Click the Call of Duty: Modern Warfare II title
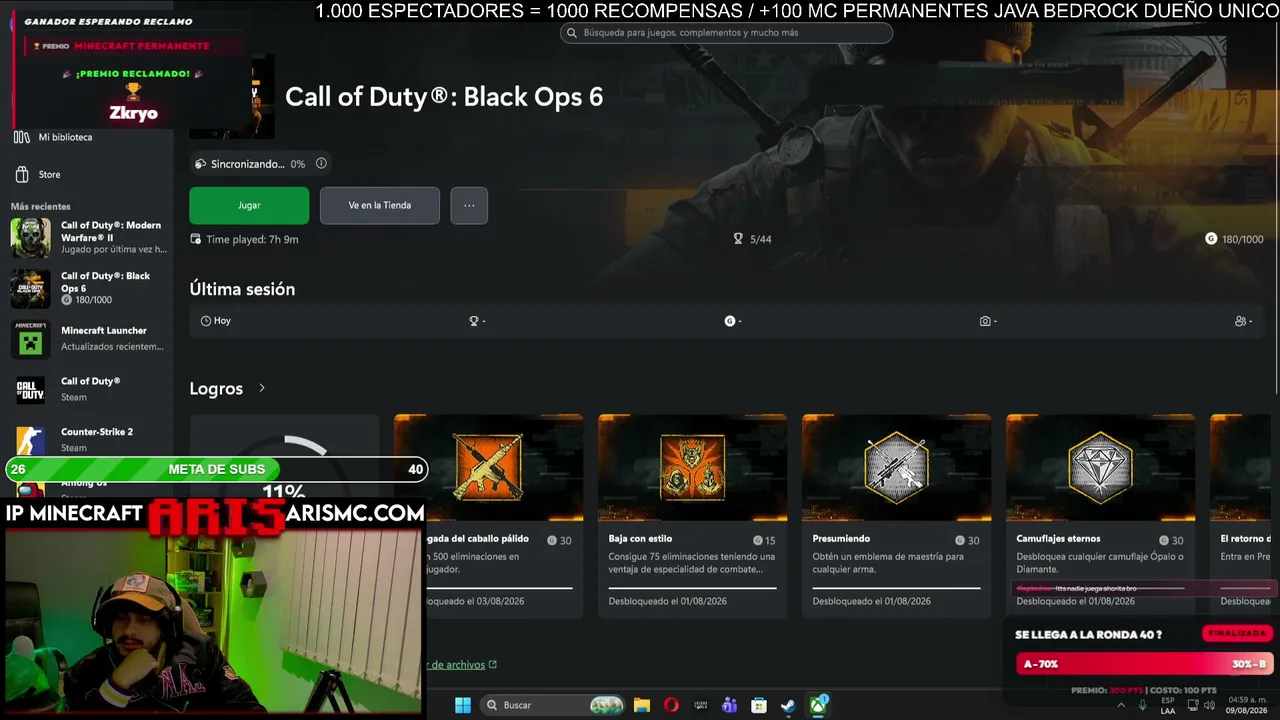This screenshot has width=1280, height=720. [111, 231]
